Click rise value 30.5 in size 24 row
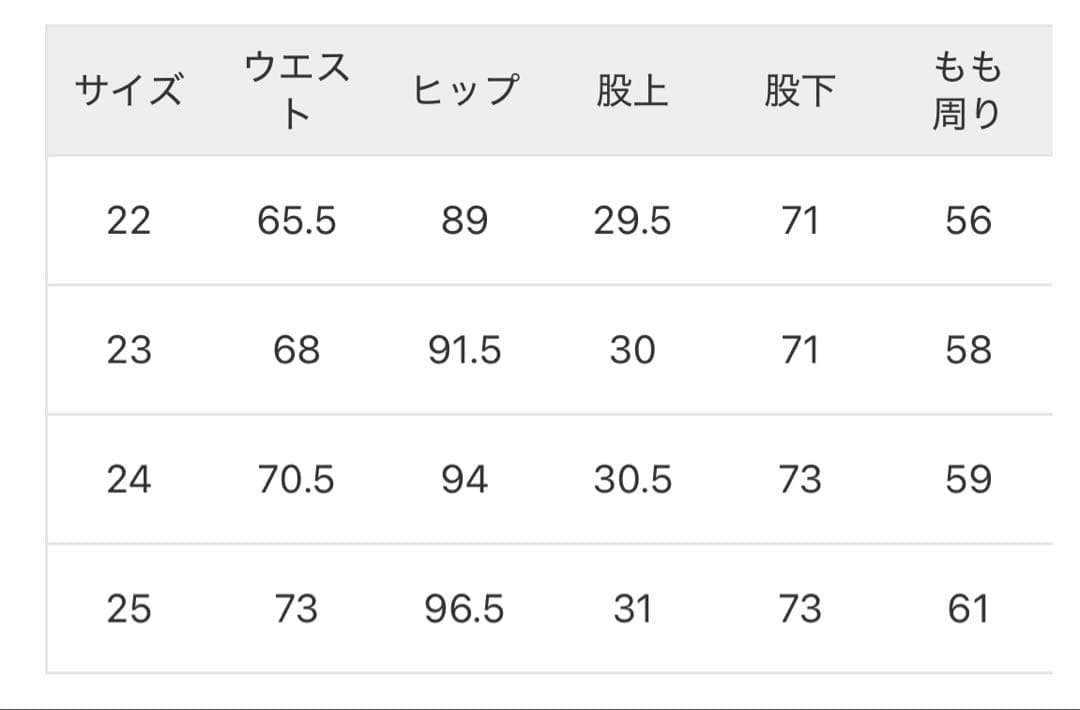The width and height of the screenshot is (1080, 710). click(x=632, y=480)
